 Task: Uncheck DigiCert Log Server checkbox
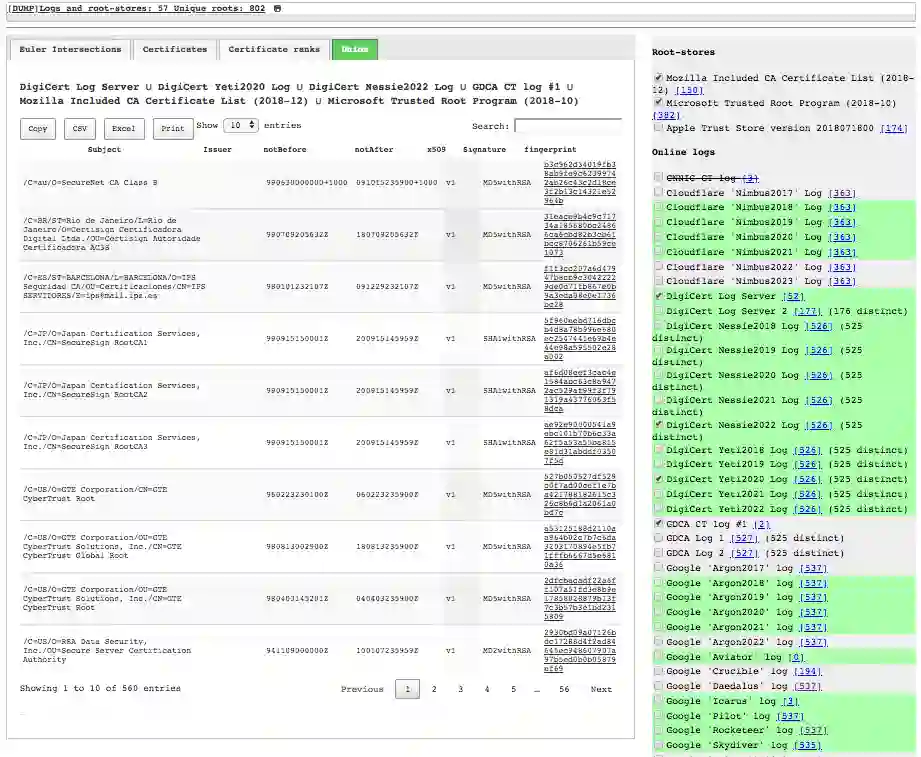tap(658, 296)
